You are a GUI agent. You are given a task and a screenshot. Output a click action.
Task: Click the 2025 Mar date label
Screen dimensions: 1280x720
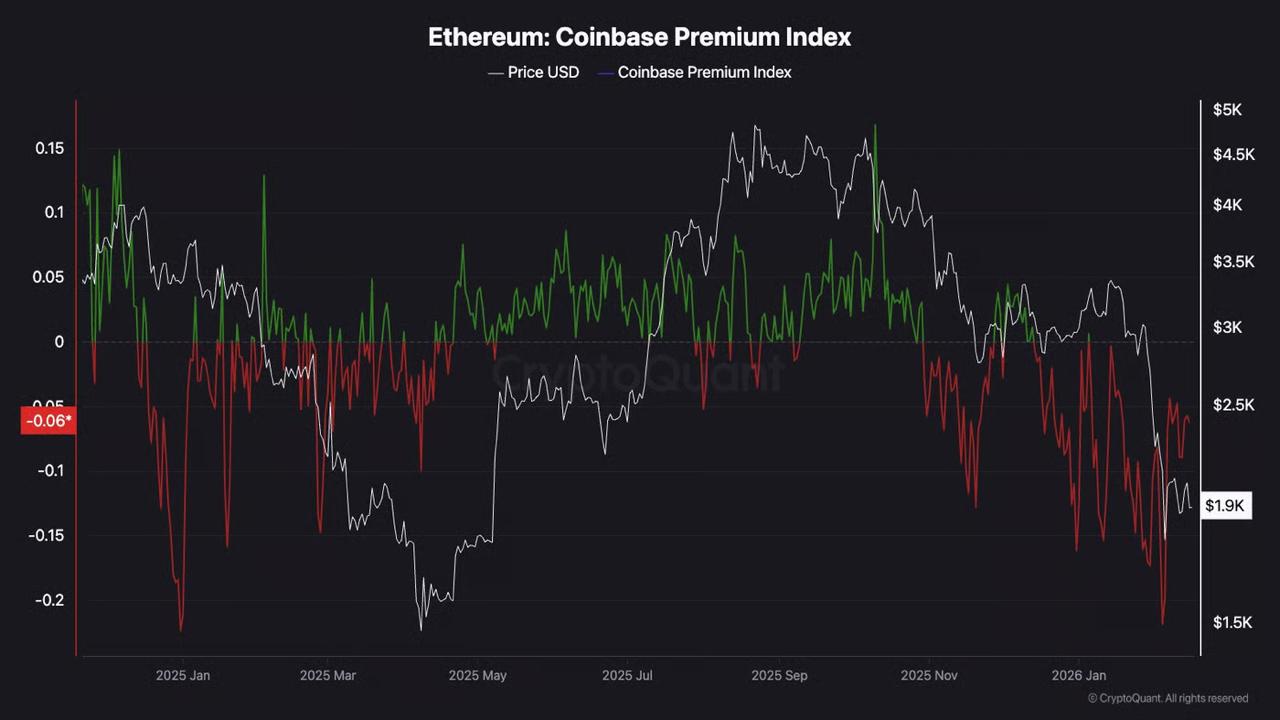point(328,676)
